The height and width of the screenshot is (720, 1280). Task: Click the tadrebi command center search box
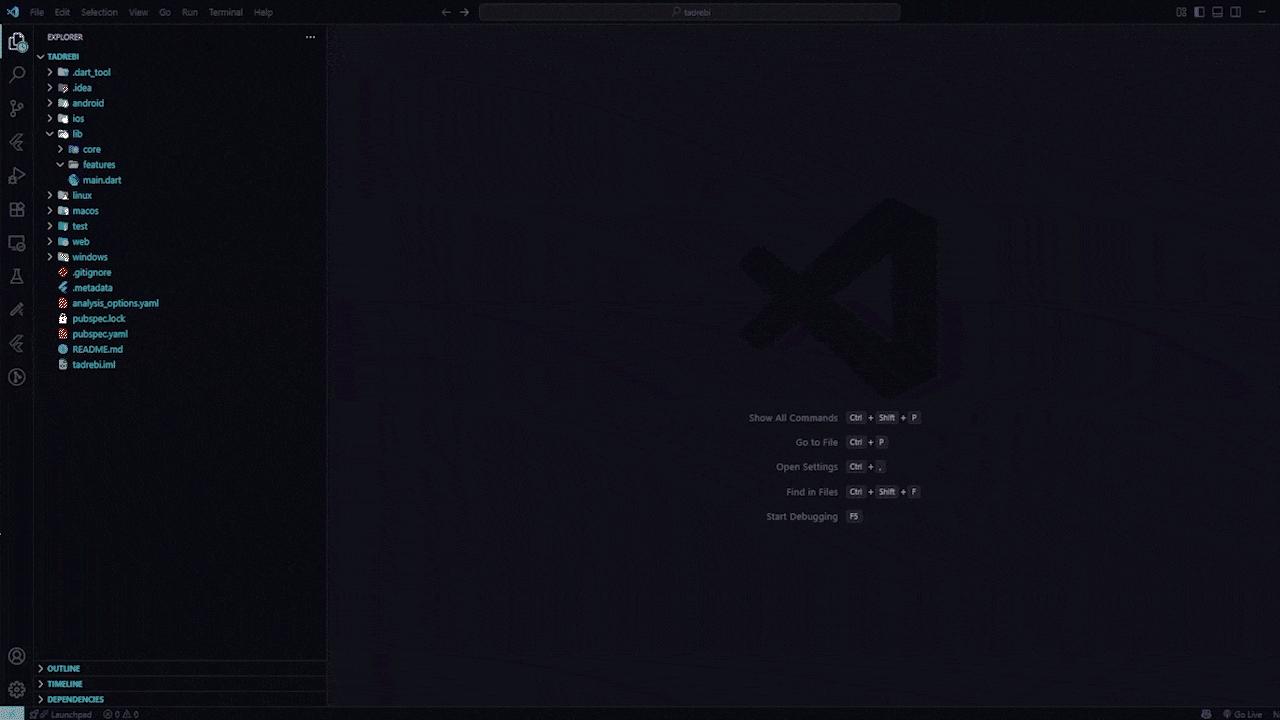690,12
